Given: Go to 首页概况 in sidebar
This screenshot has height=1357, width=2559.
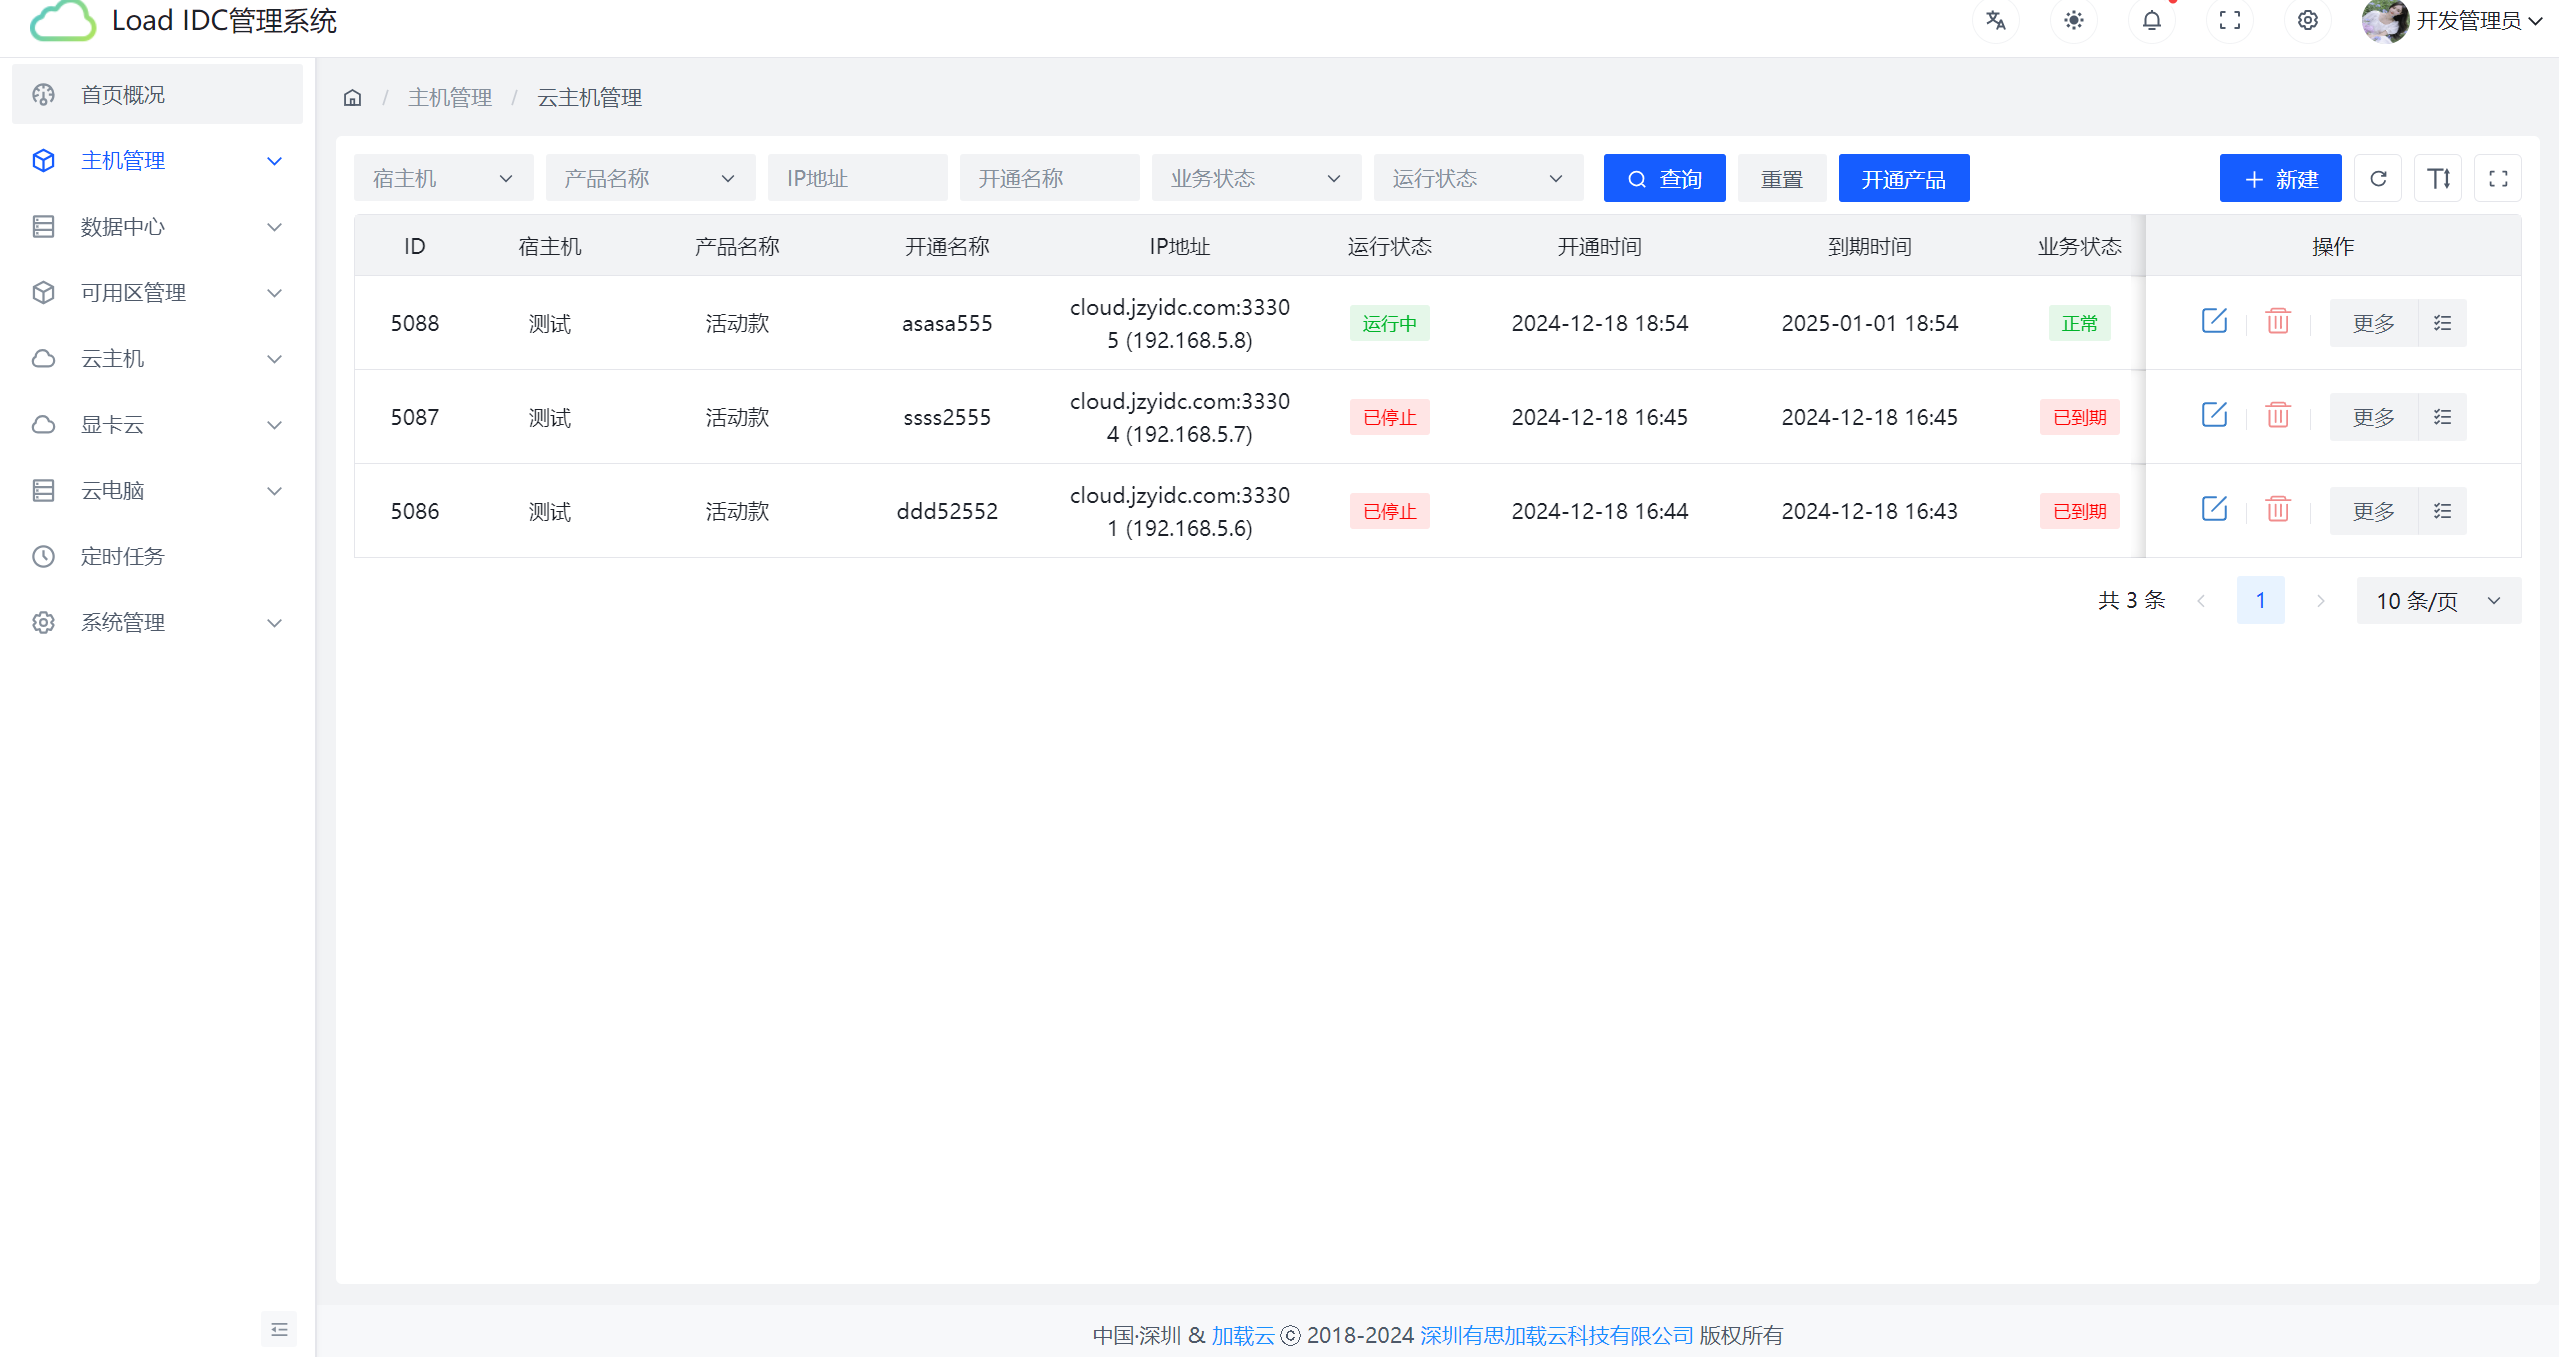Looking at the screenshot, I should point(157,95).
